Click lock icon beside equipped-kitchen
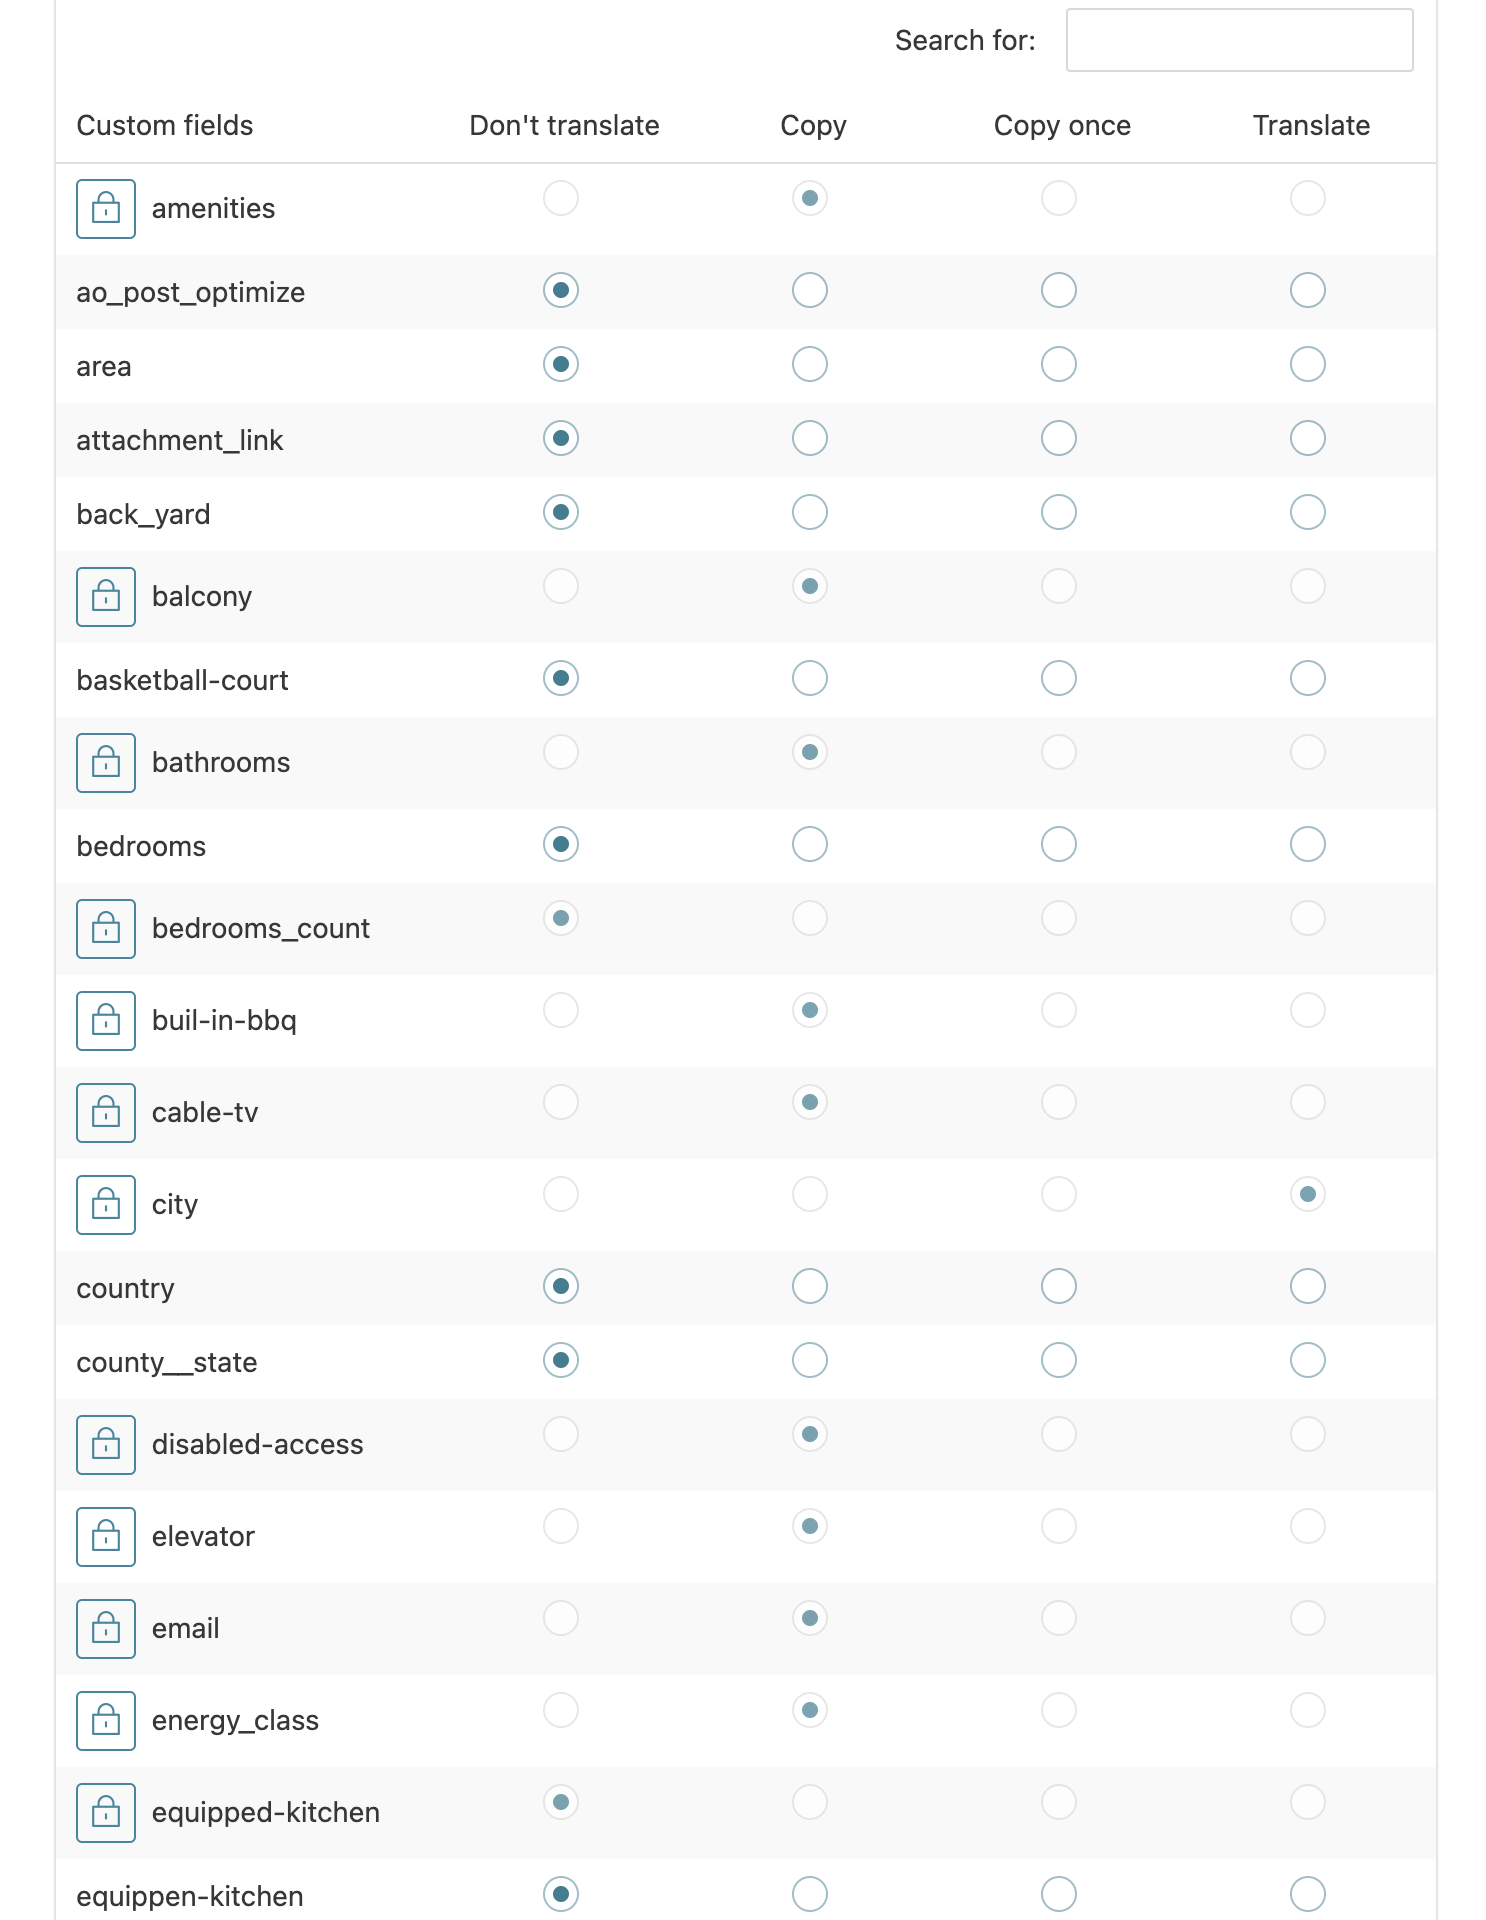The image size is (1486, 1920). tap(106, 1813)
